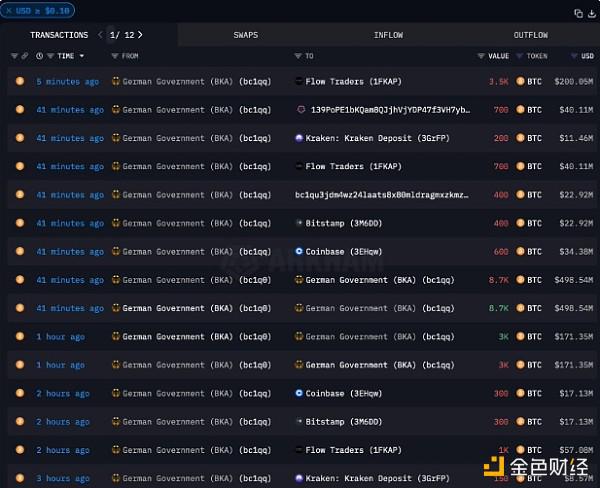Open the TOKEN column filter
This screenshot has width=600, height=488.
pyautogui.click(x=519, y=56)
